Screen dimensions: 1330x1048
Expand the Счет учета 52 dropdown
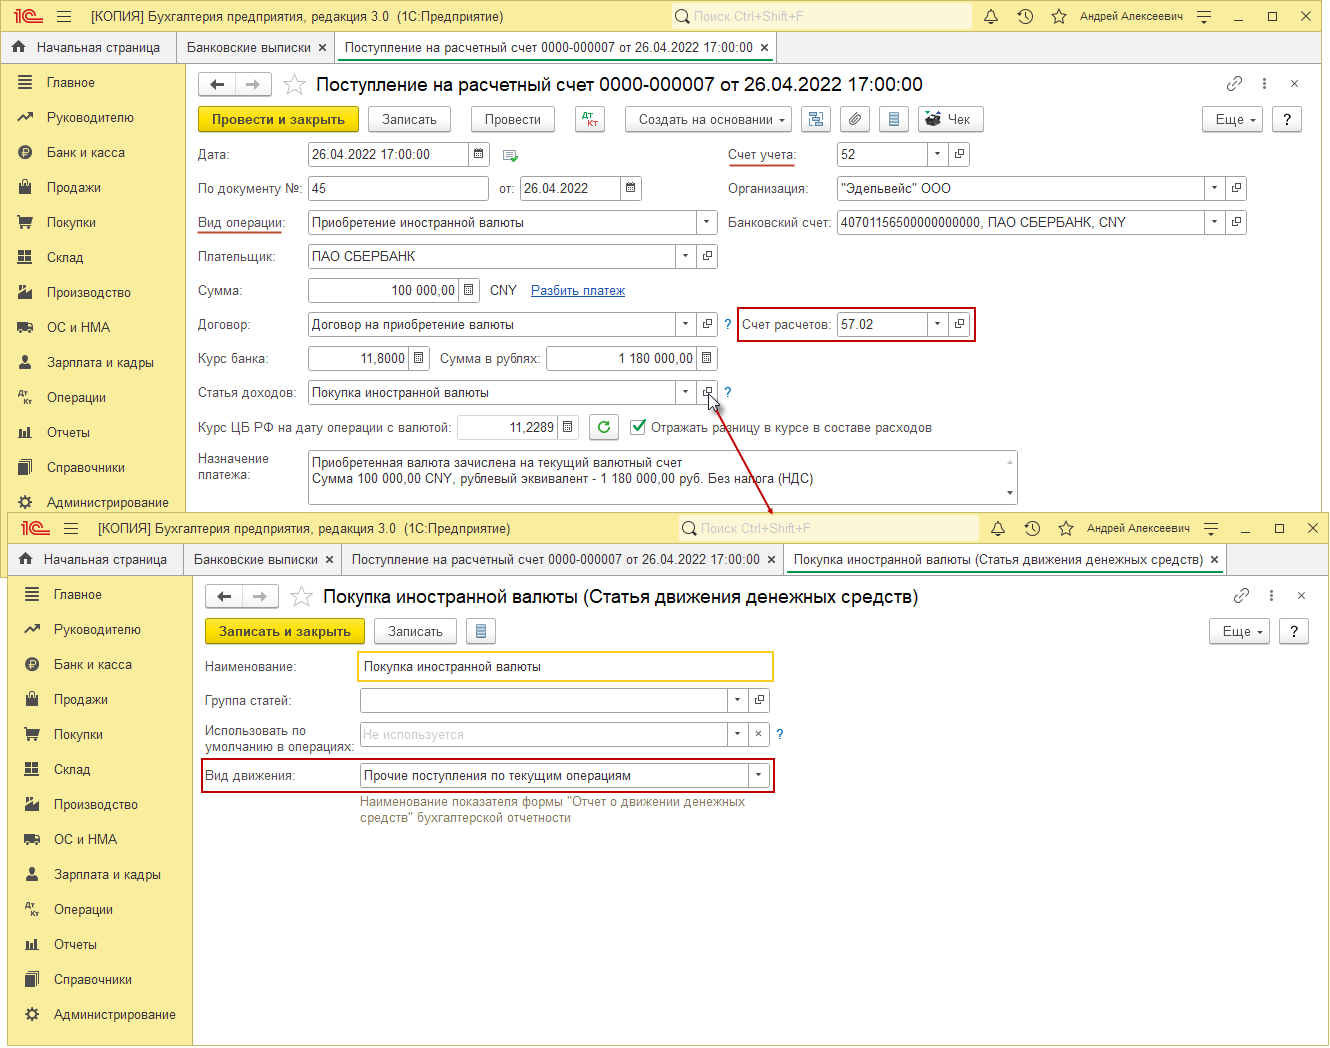click(937, 154)
